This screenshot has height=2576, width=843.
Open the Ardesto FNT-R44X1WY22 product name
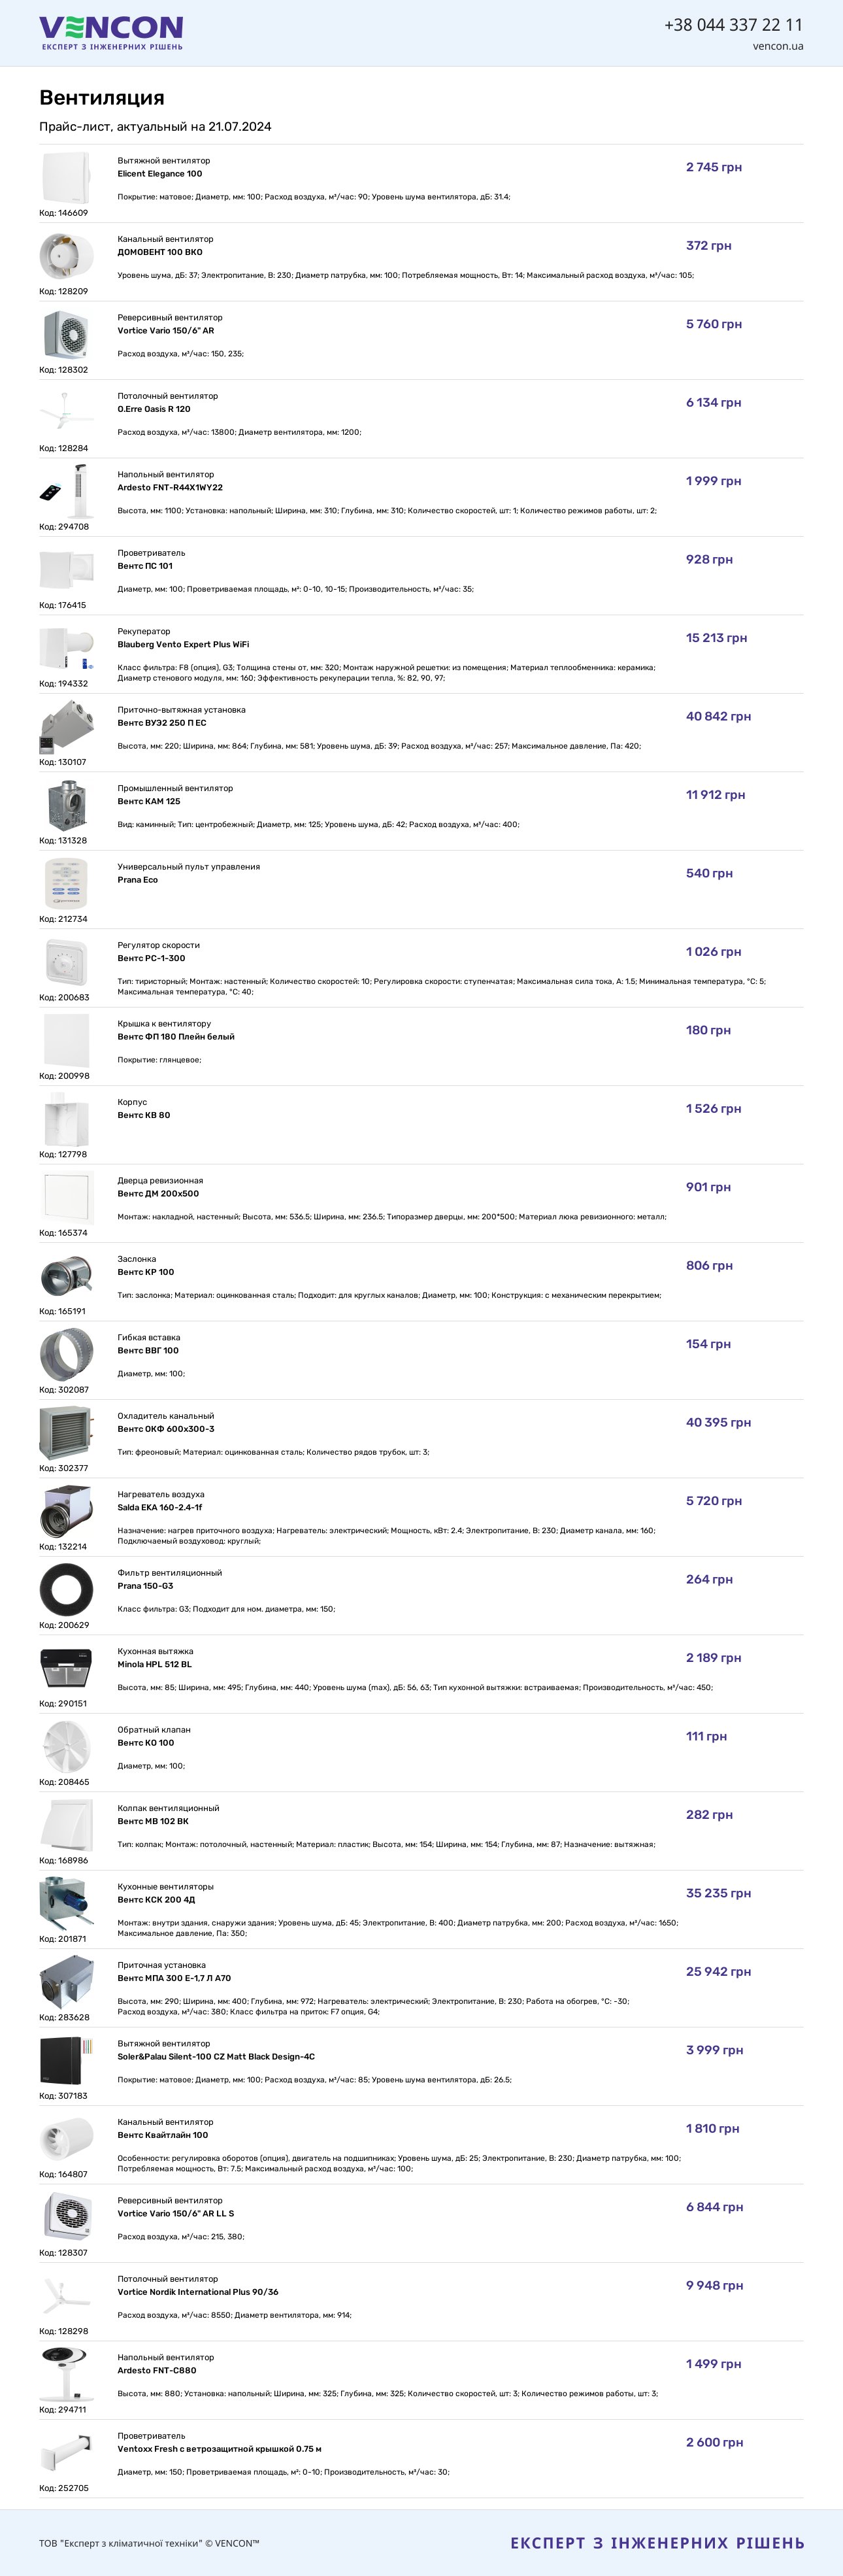[170, 488]
